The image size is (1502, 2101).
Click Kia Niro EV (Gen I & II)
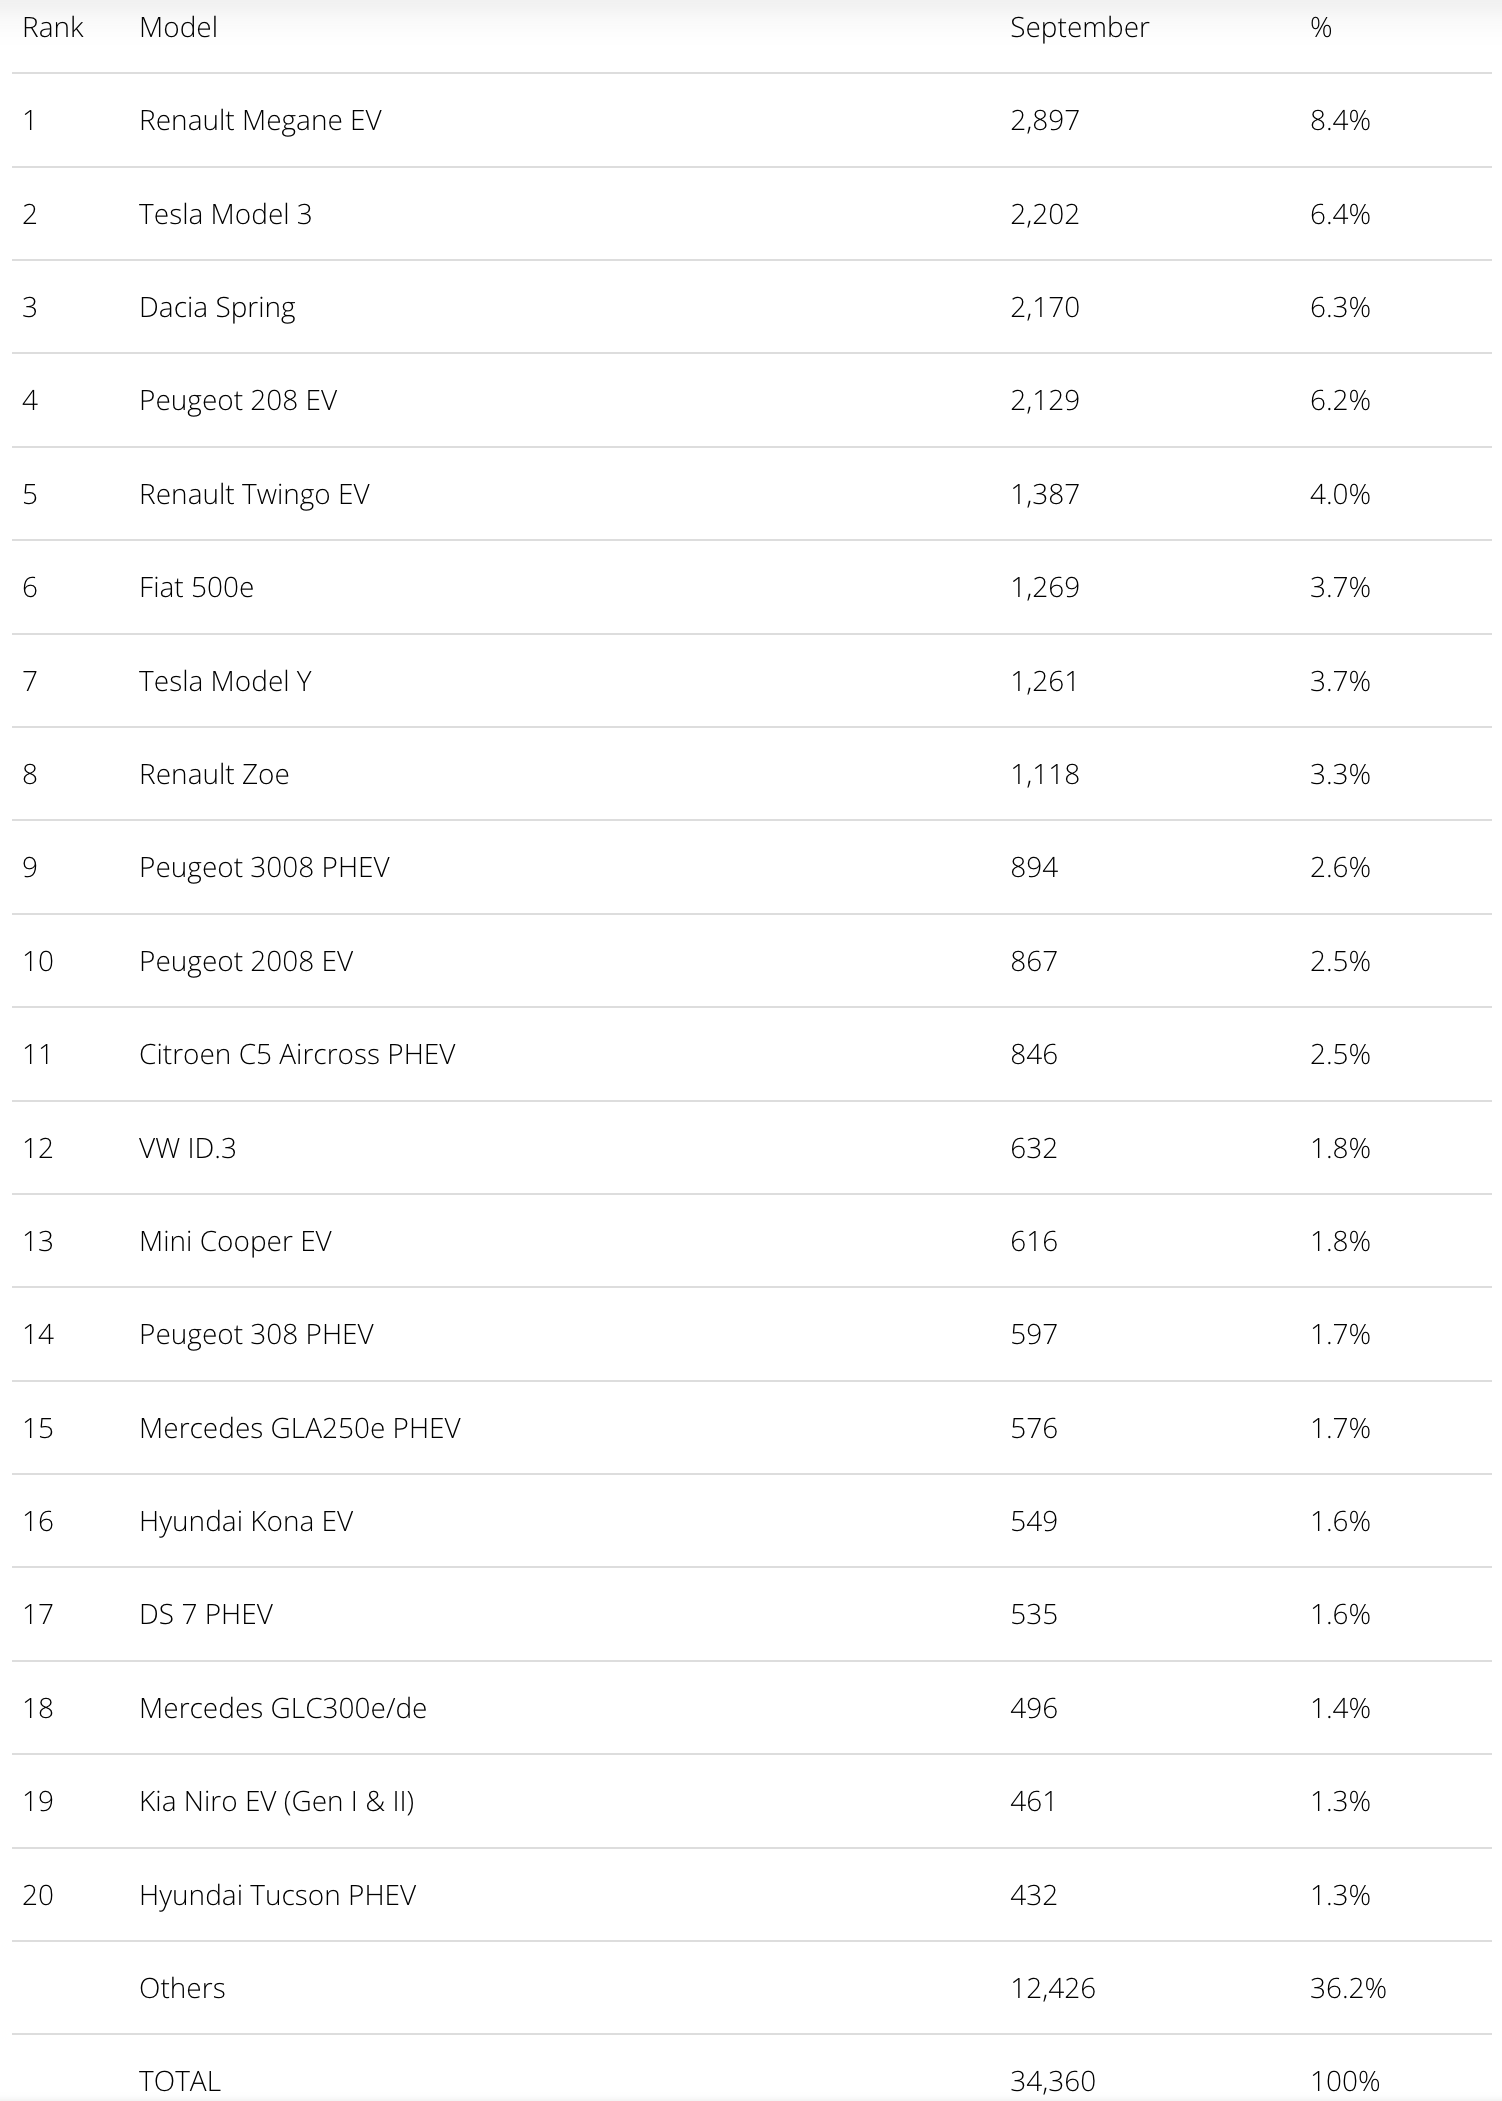tap(277, 1801)
